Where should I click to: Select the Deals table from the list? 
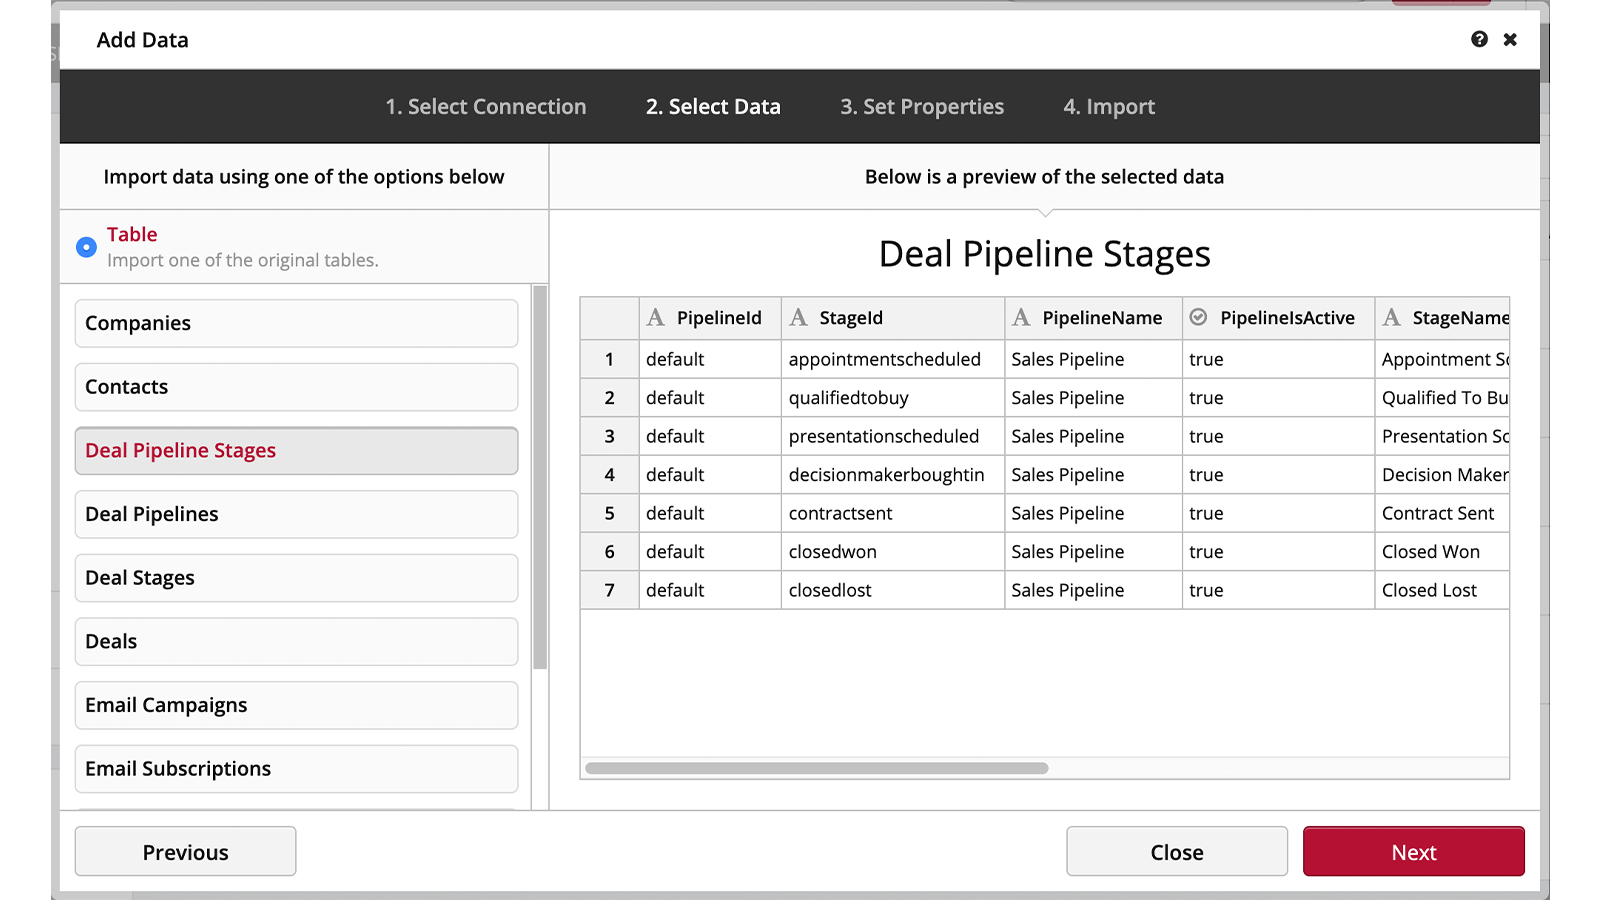(295, 641)
